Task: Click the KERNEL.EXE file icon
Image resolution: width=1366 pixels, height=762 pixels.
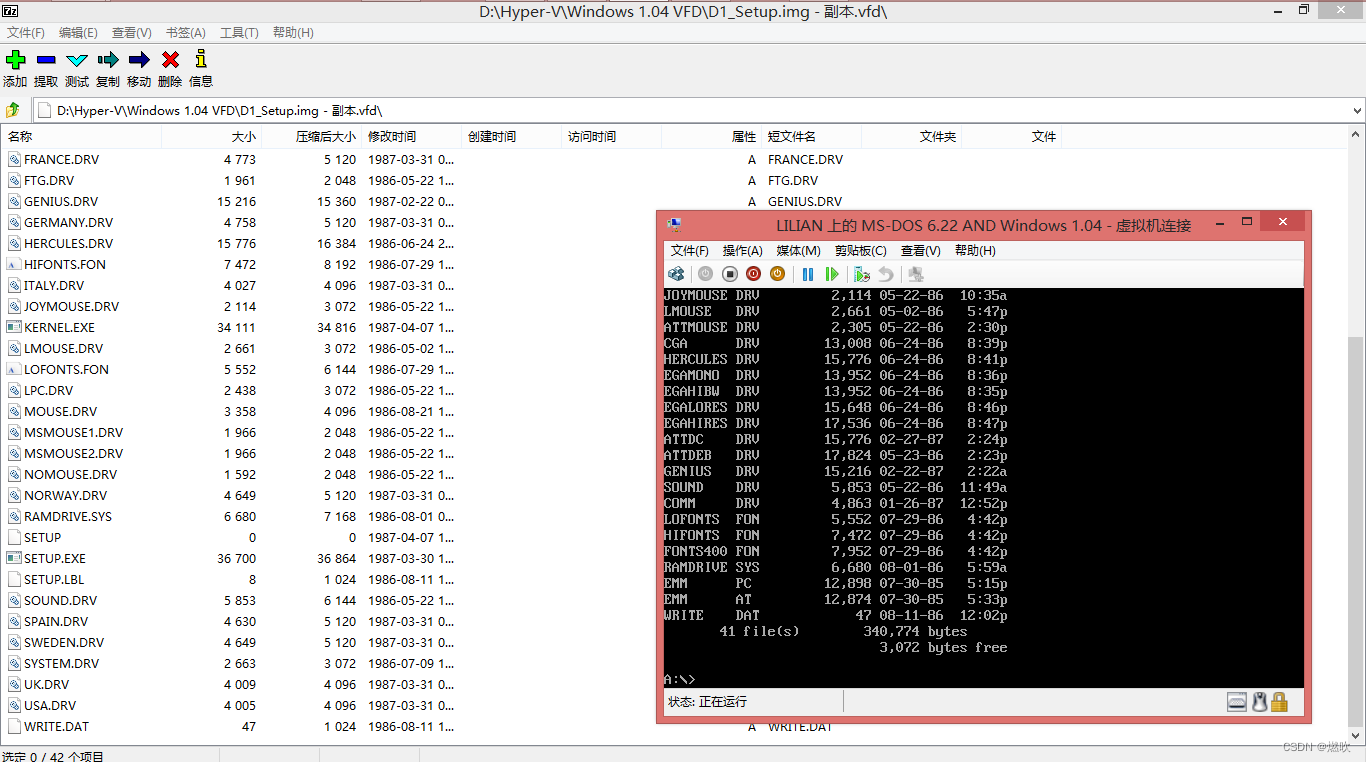Action: pos(14,327)
